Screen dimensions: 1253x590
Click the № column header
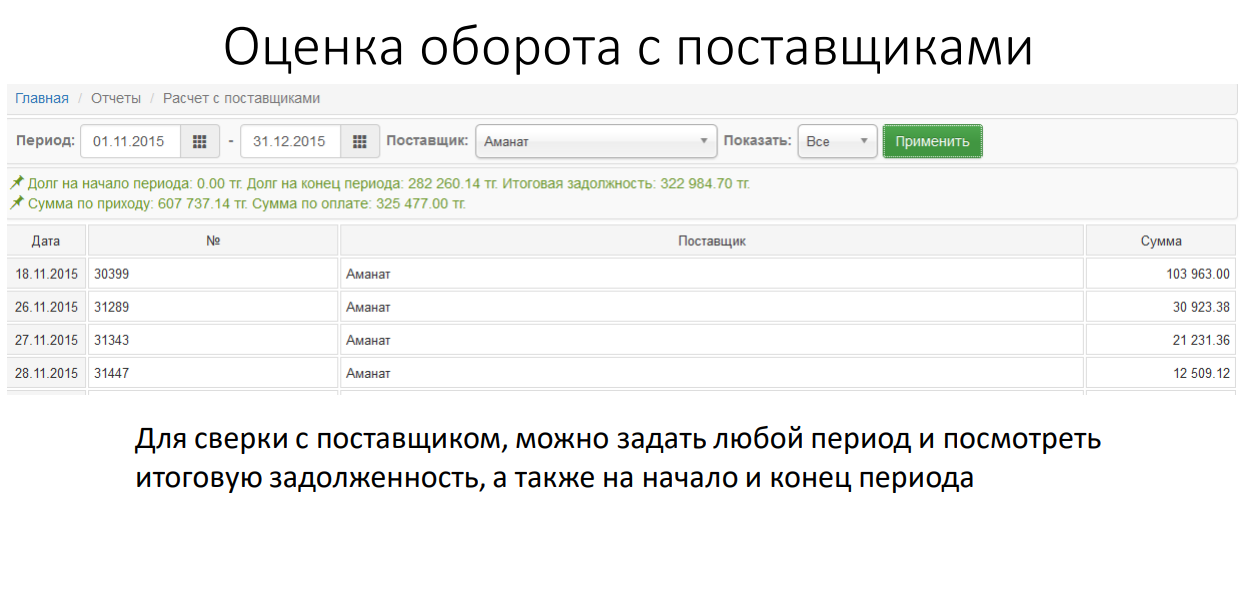click(213, 241)
